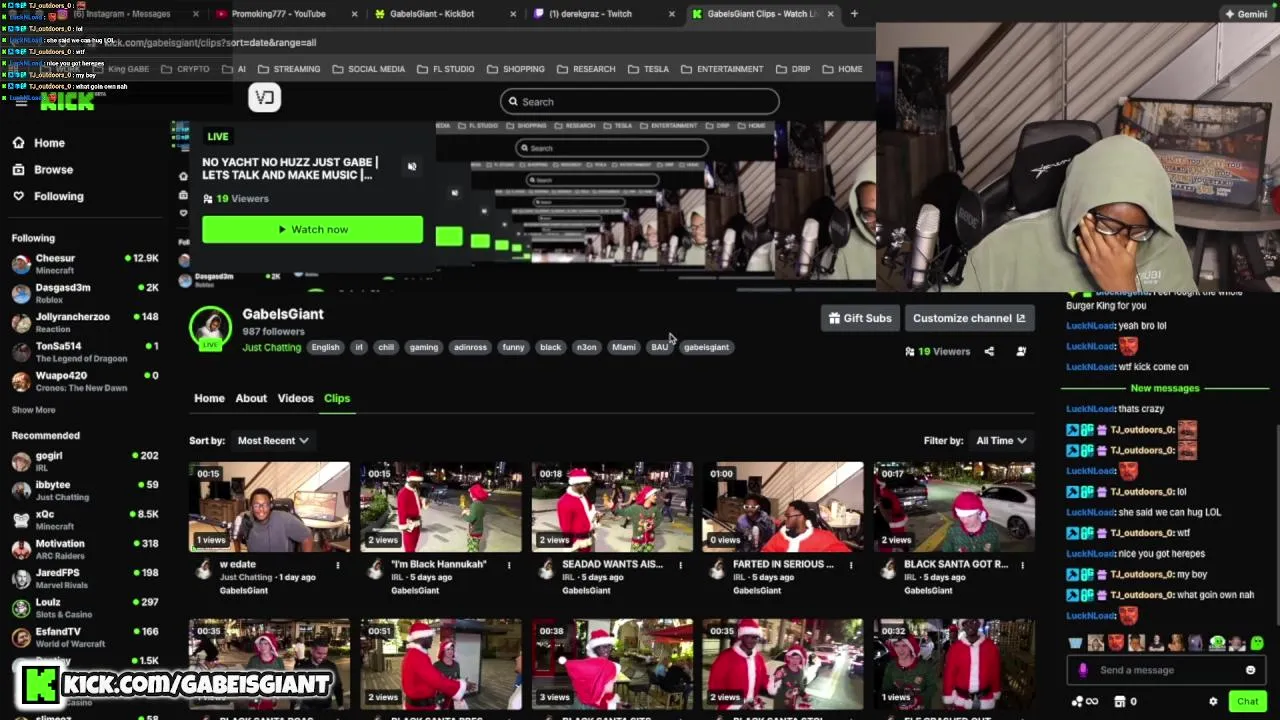The image size is (1280, 720).
Task: Open RESEARCH bookmarks folder dropdown
Action: (x=585, y=69)
